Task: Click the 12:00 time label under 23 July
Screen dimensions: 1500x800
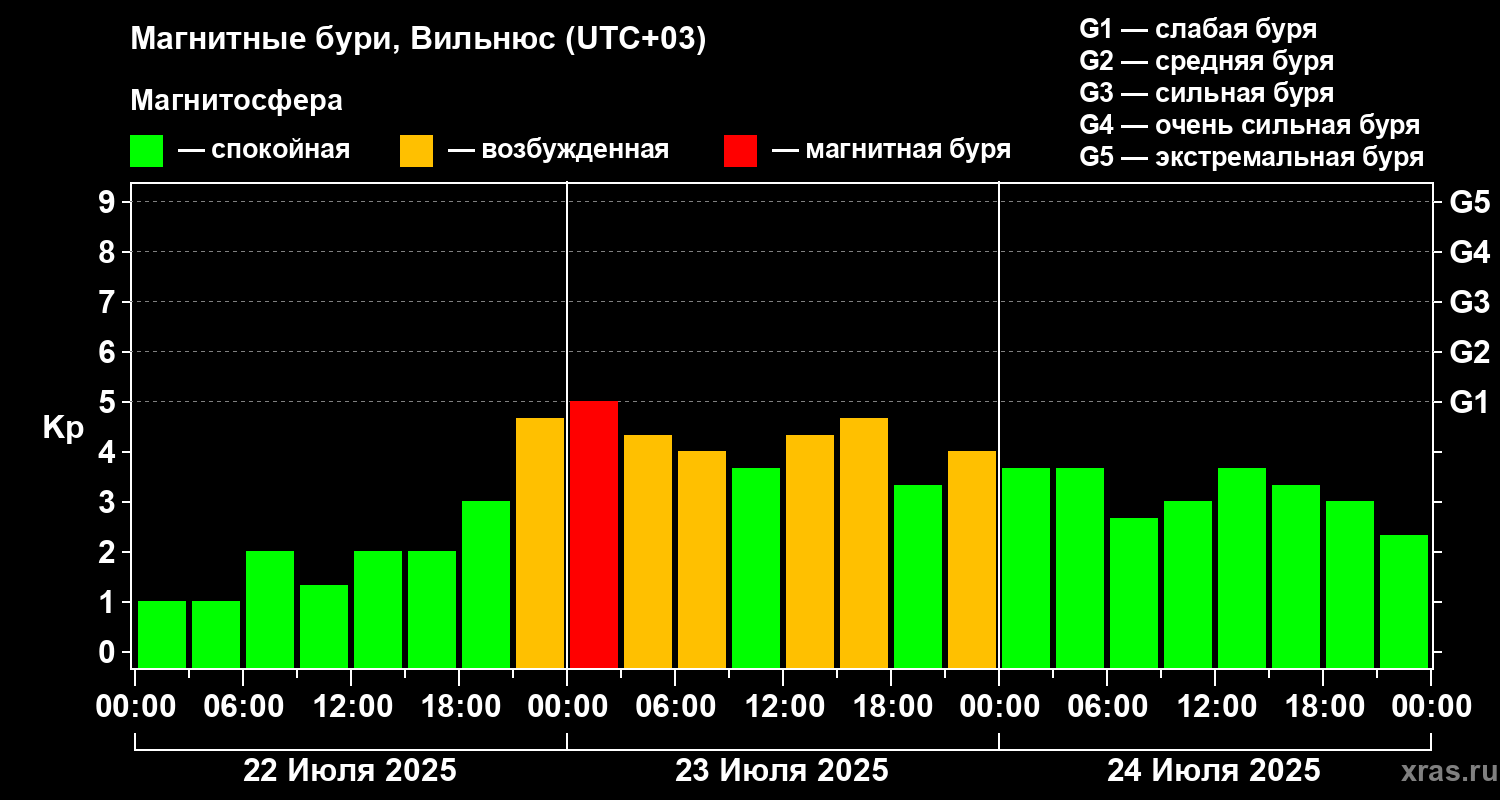Action: pos(784,707)
